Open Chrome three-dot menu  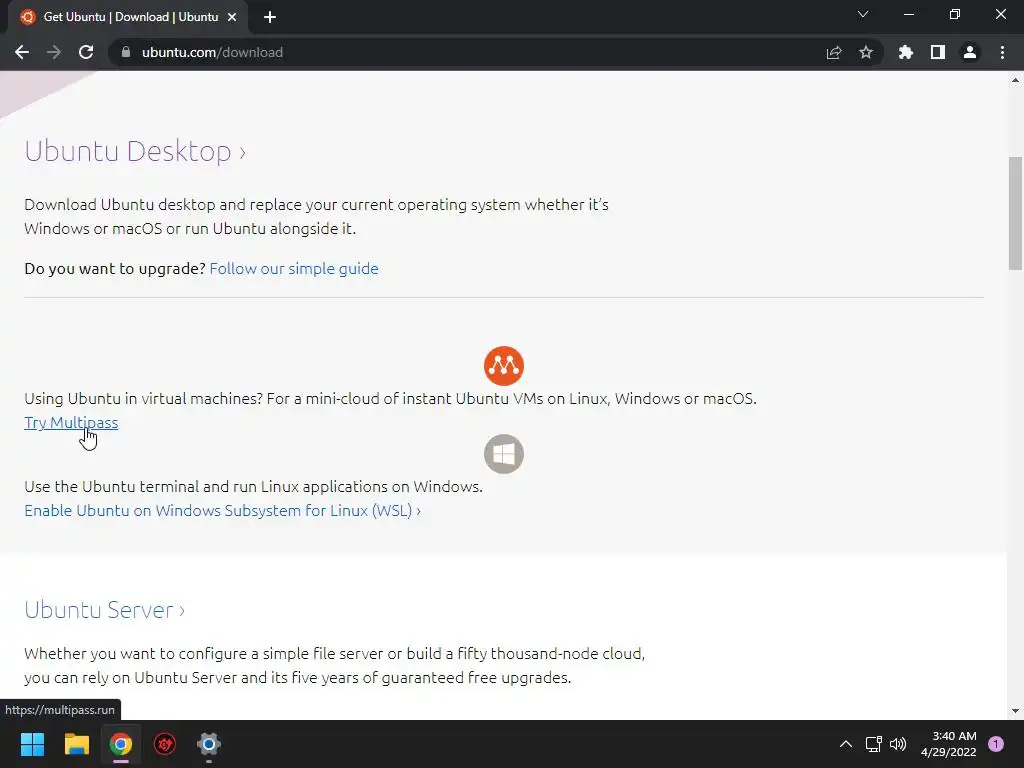coord(1002,52)
